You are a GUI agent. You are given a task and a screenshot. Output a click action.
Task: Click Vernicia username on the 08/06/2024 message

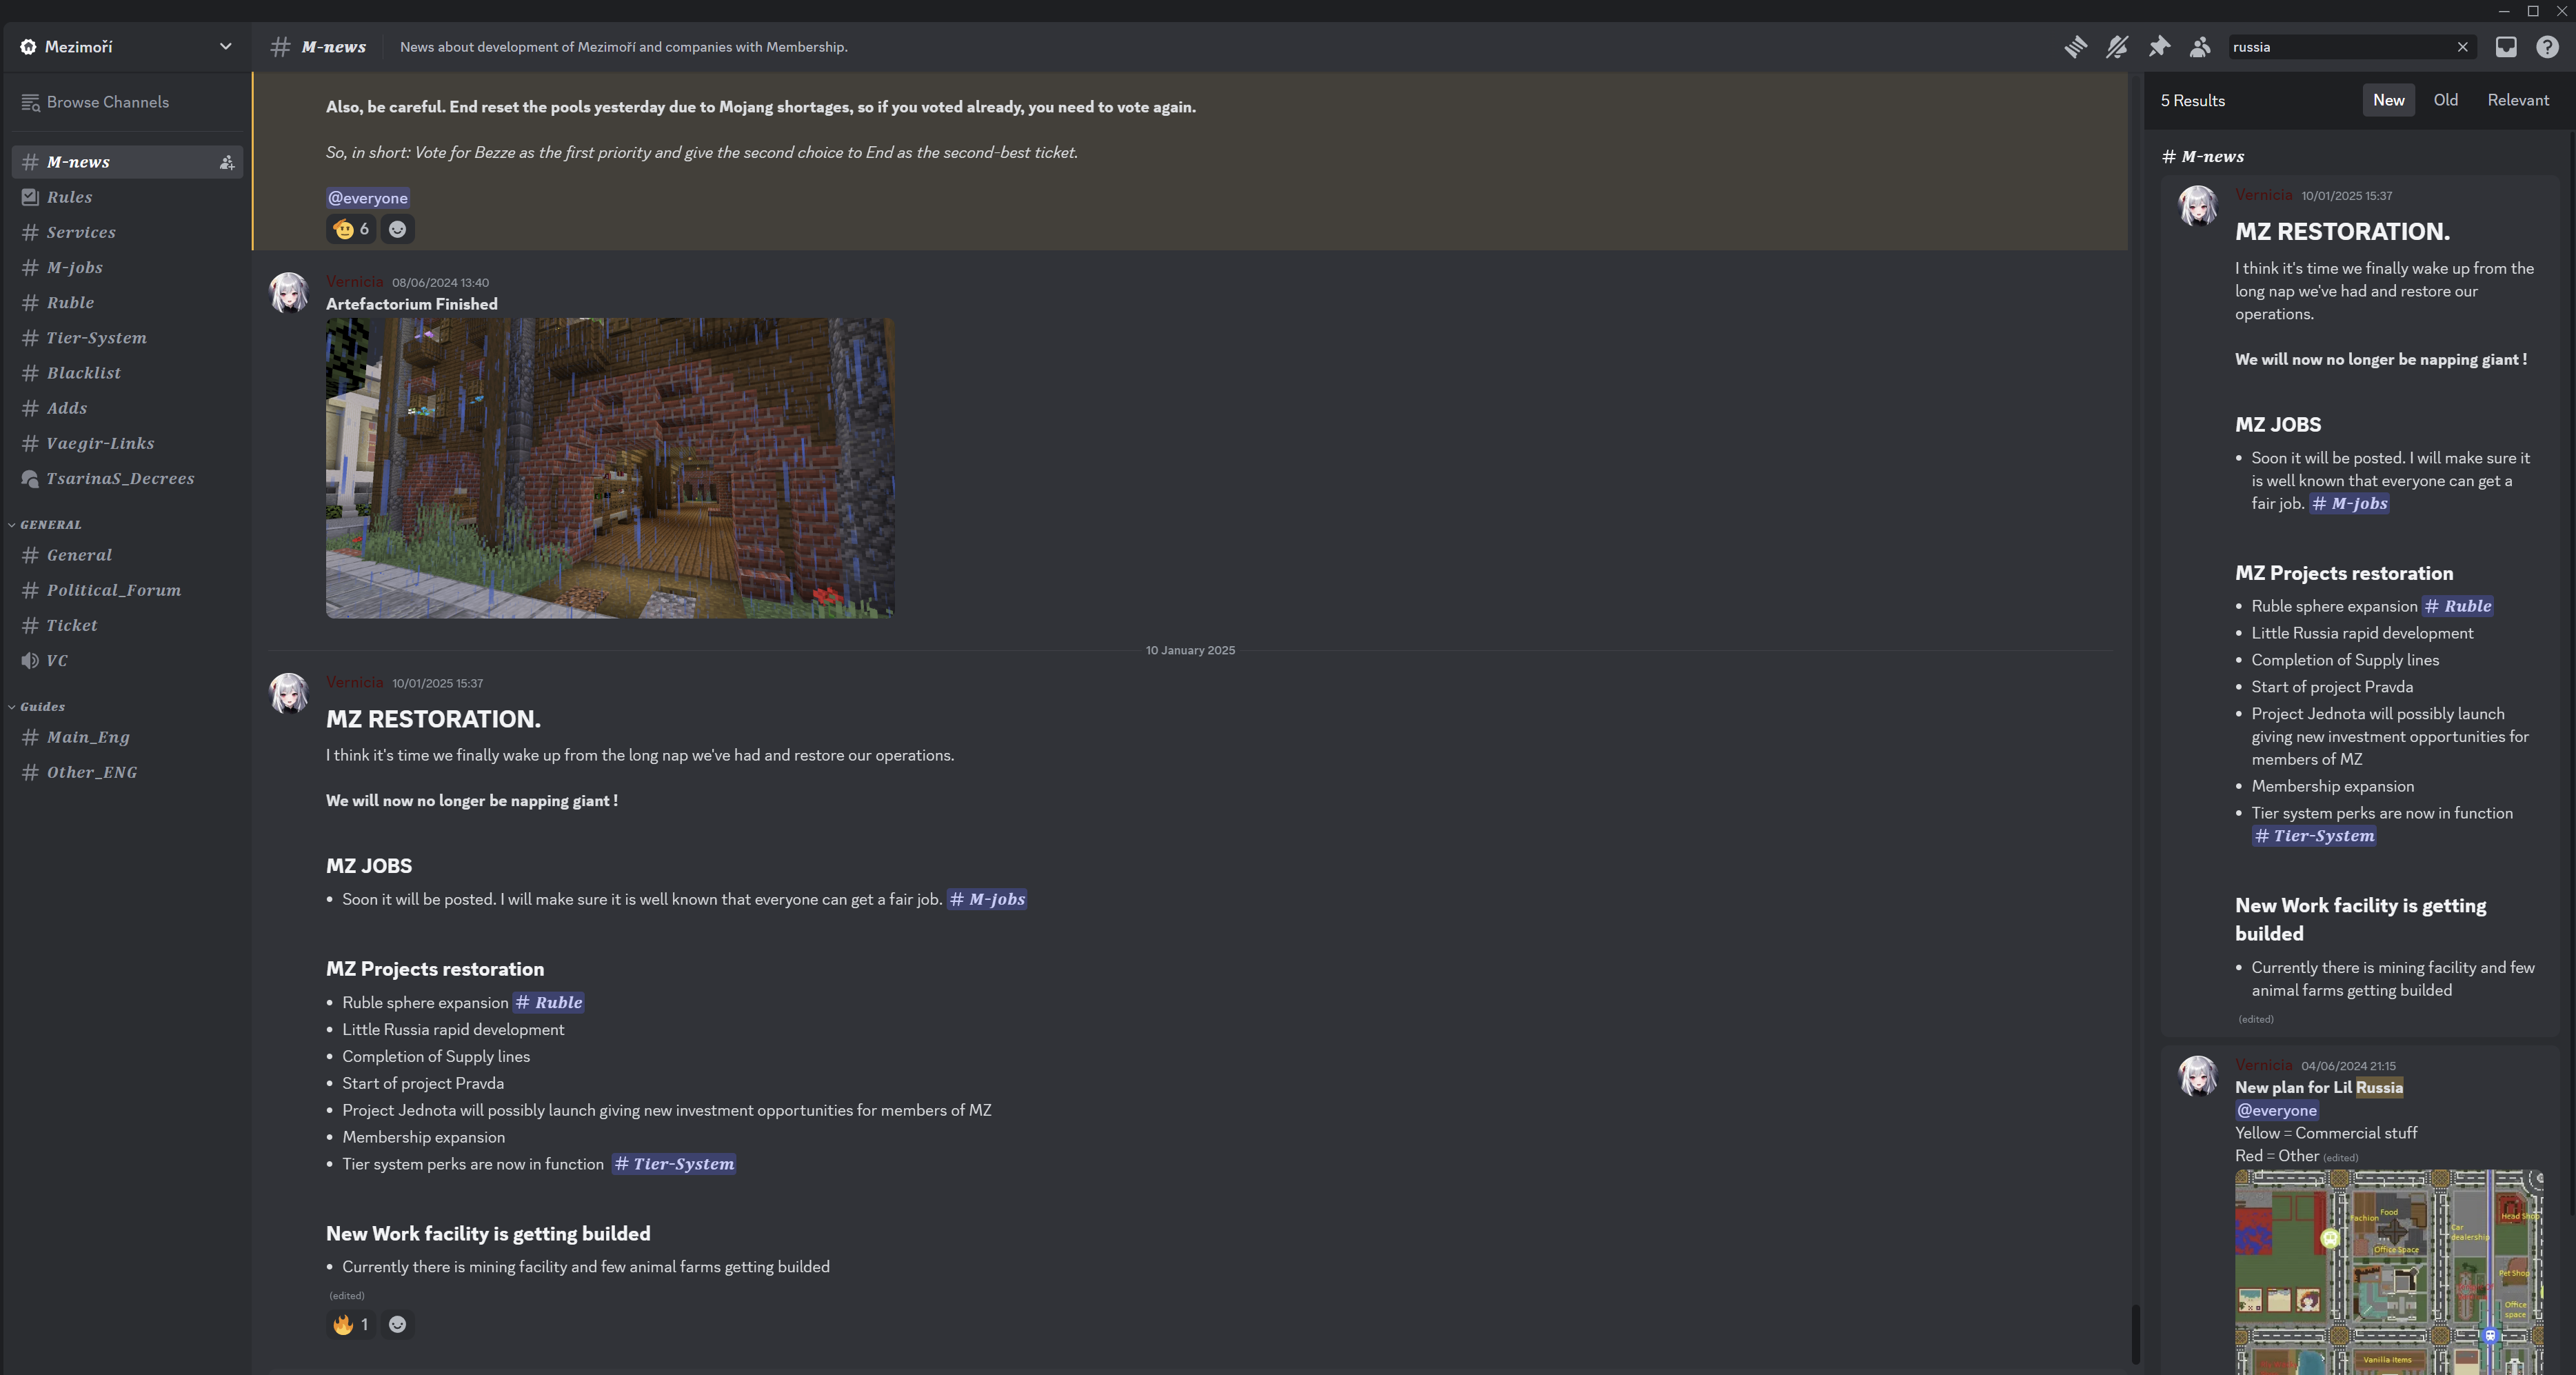coord(354,282)
